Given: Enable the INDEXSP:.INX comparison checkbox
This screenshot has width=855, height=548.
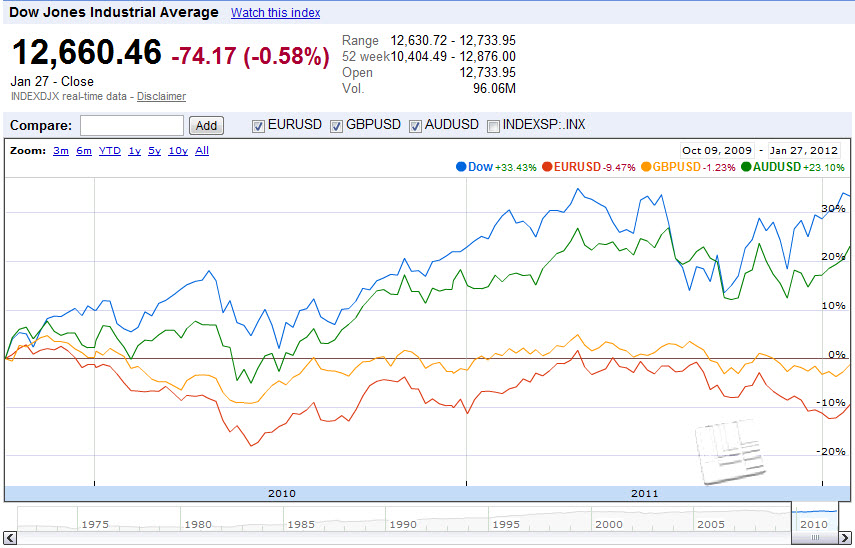Looking at the screenshot, I should 493,126.
